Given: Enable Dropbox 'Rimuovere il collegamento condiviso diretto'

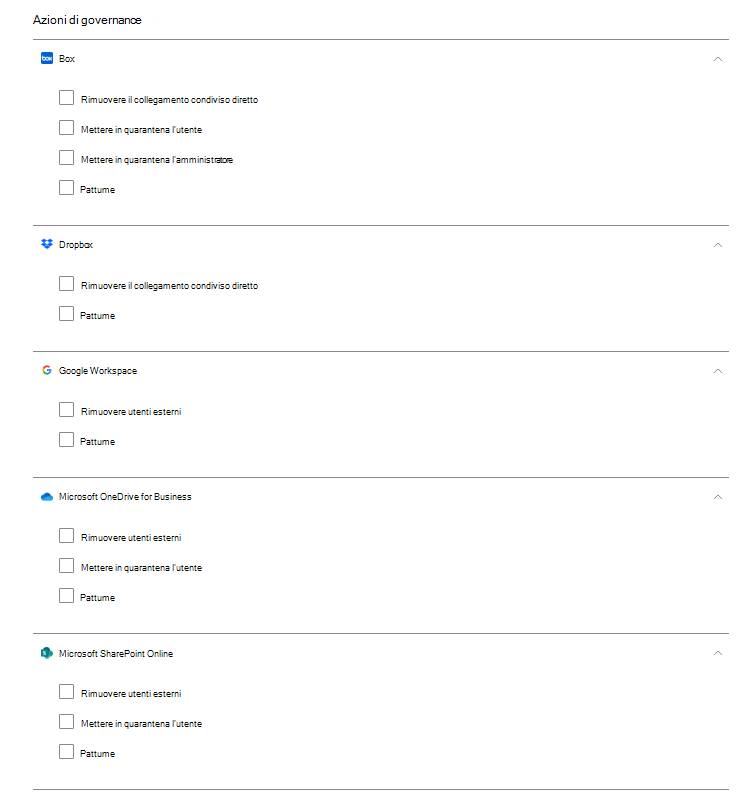Looking at the screenshot, I should [x=67, y=284].
